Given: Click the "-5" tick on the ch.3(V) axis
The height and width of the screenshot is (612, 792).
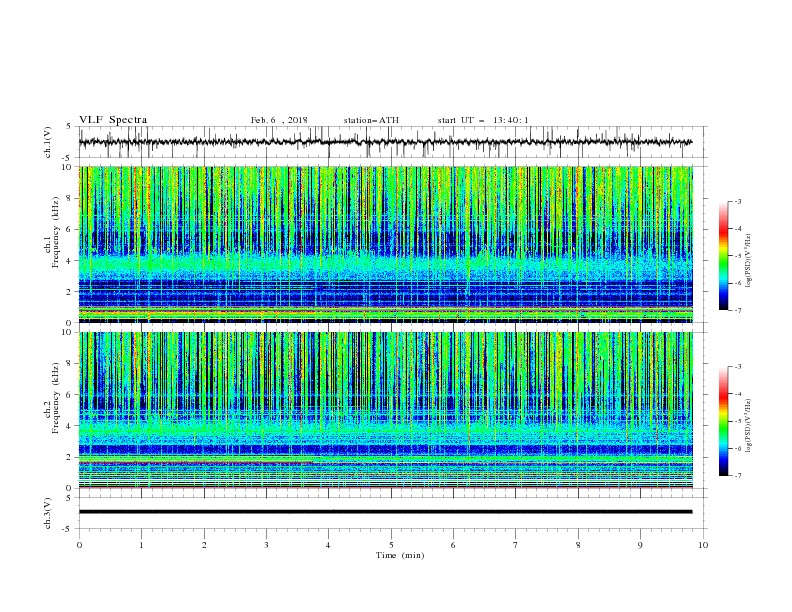Looking at the screenshot, I should tap(68, 529).
